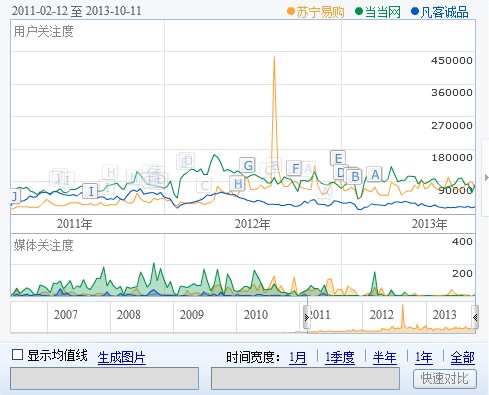Screen dimensions: 489x395
Task: Click the 450000 axis value
Action: (452, 60)
